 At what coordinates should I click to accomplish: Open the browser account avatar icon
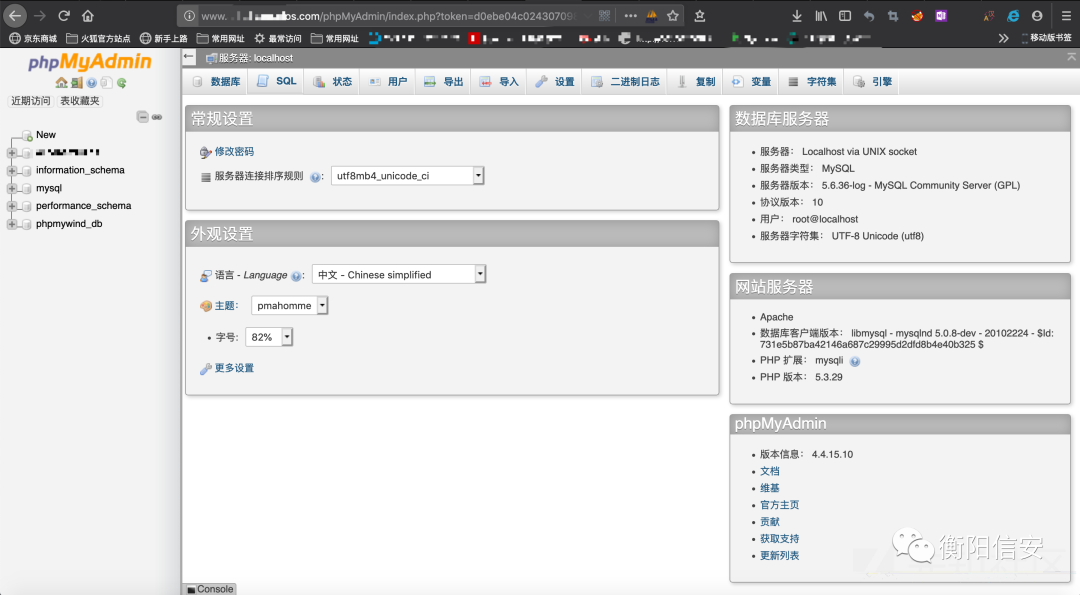[x=1037, y=15]
